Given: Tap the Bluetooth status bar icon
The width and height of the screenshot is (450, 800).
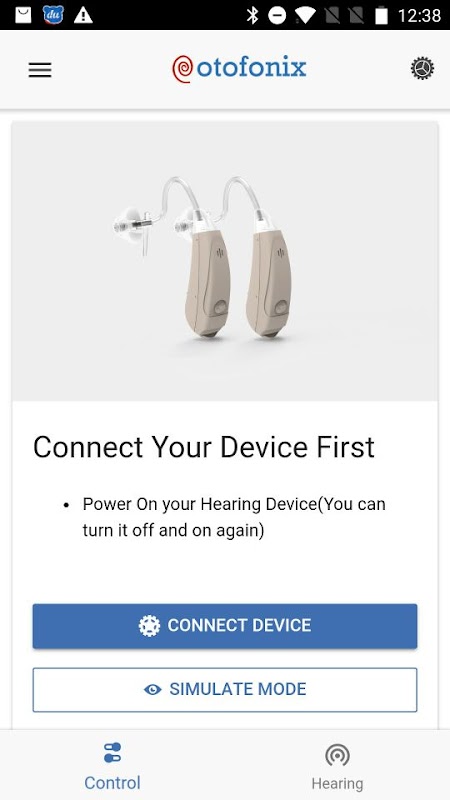Looking at the screenshot, I should click(252, 15).
